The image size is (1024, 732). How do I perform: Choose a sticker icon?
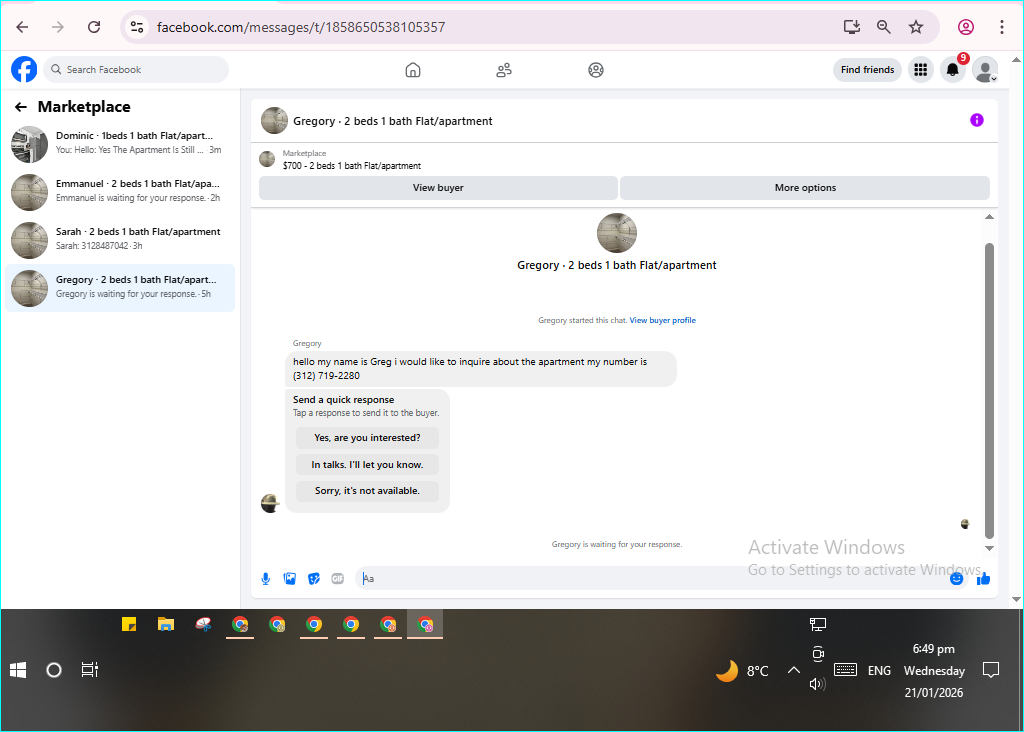coord(314,579)
